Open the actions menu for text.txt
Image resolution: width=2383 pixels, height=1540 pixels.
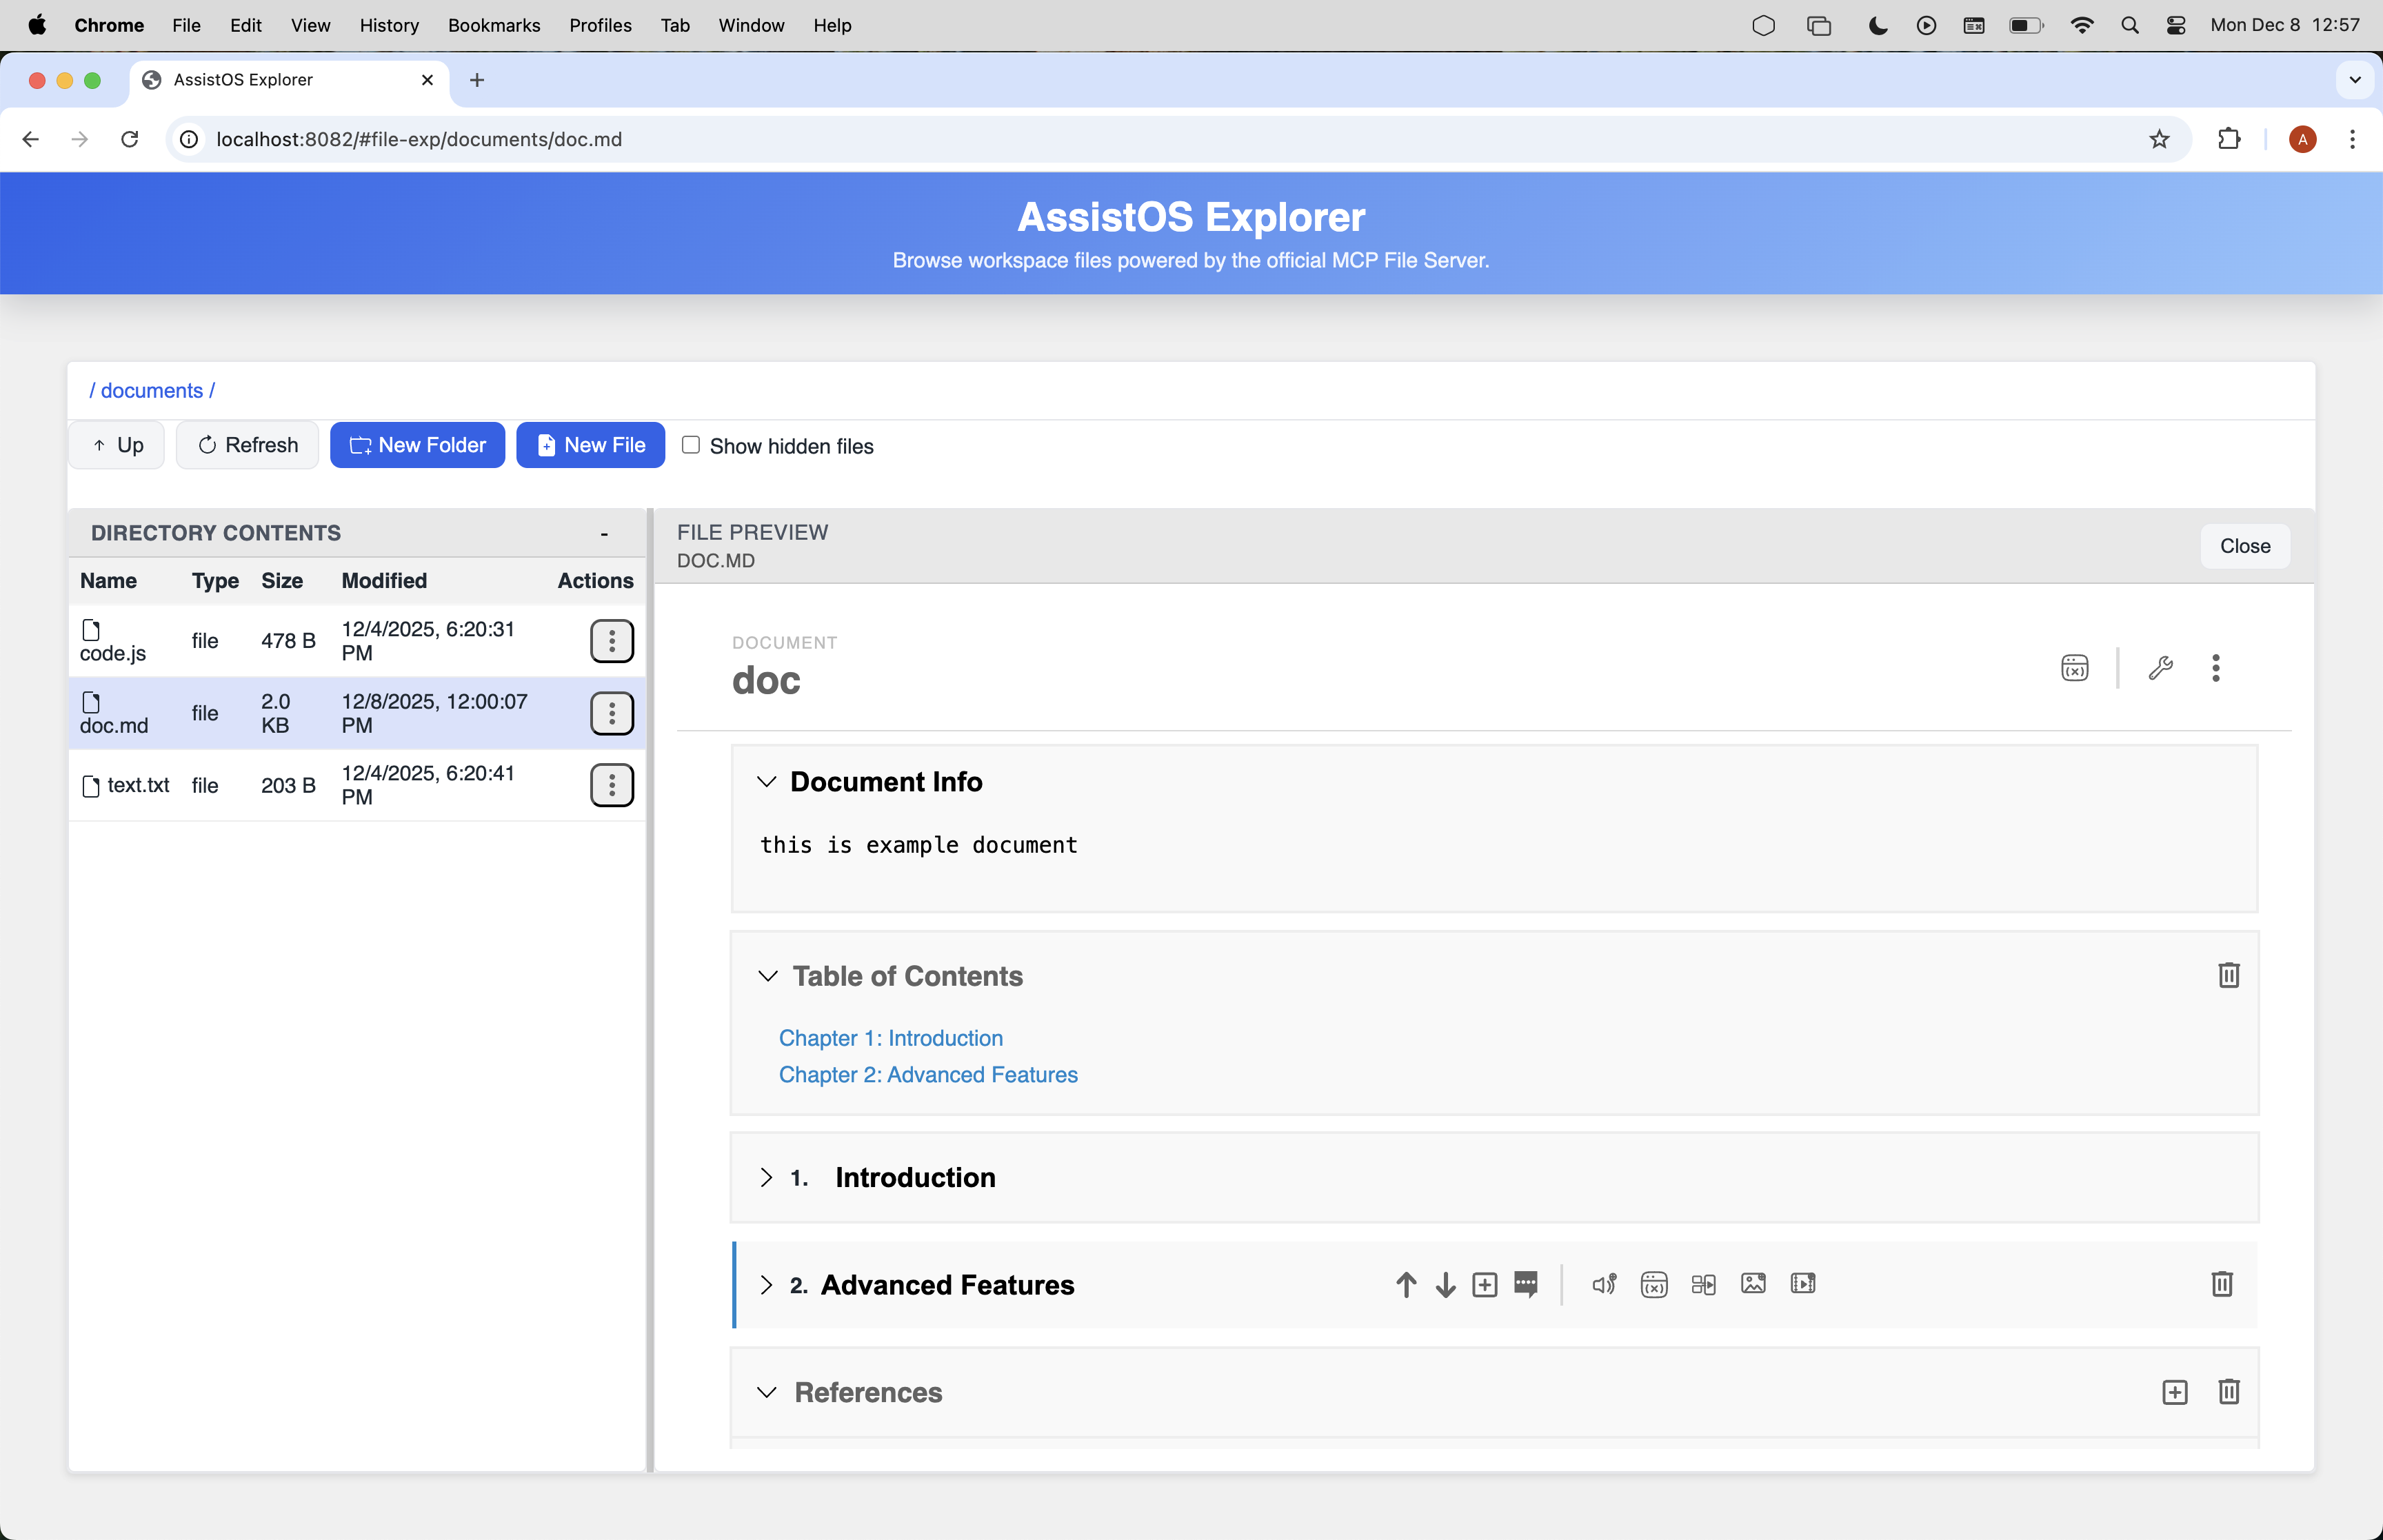coord(612,785)
